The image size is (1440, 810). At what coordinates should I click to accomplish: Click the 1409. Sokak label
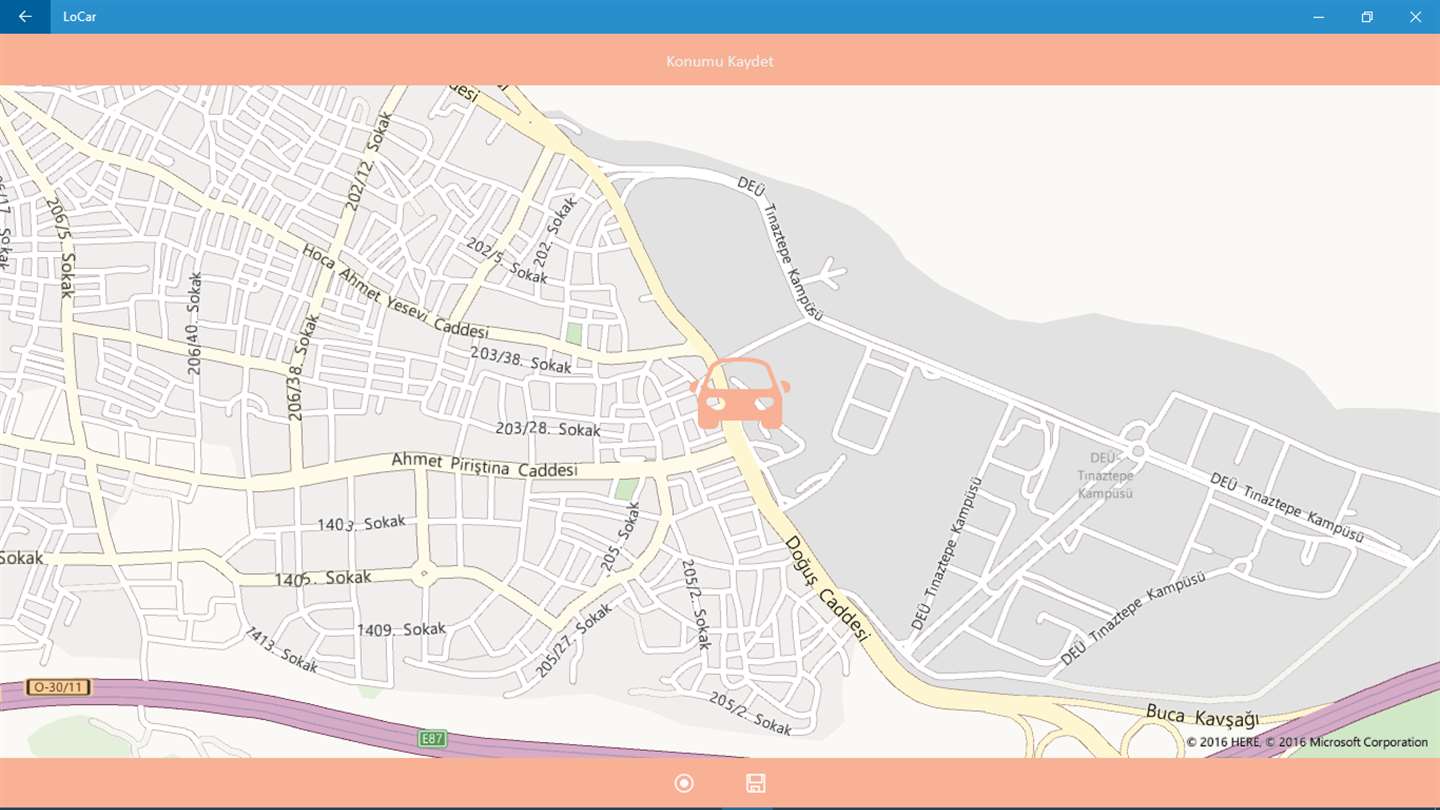click(401, 629)
